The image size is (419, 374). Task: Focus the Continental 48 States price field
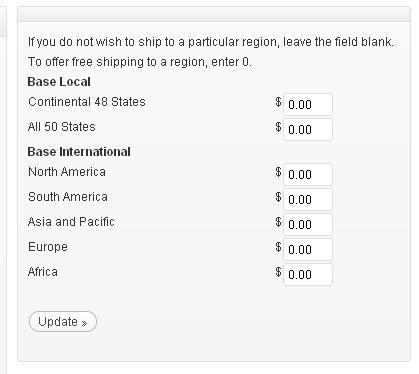pos(308,105)
